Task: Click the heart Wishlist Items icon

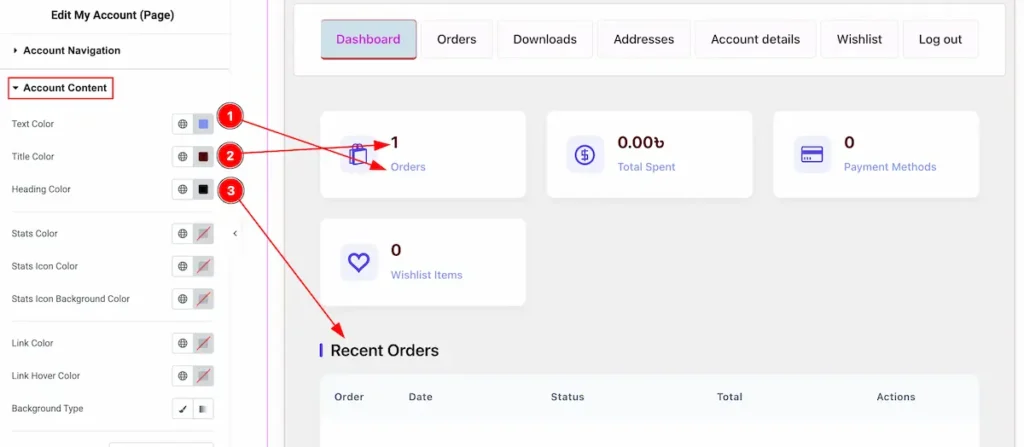Action: click(358, 262)
